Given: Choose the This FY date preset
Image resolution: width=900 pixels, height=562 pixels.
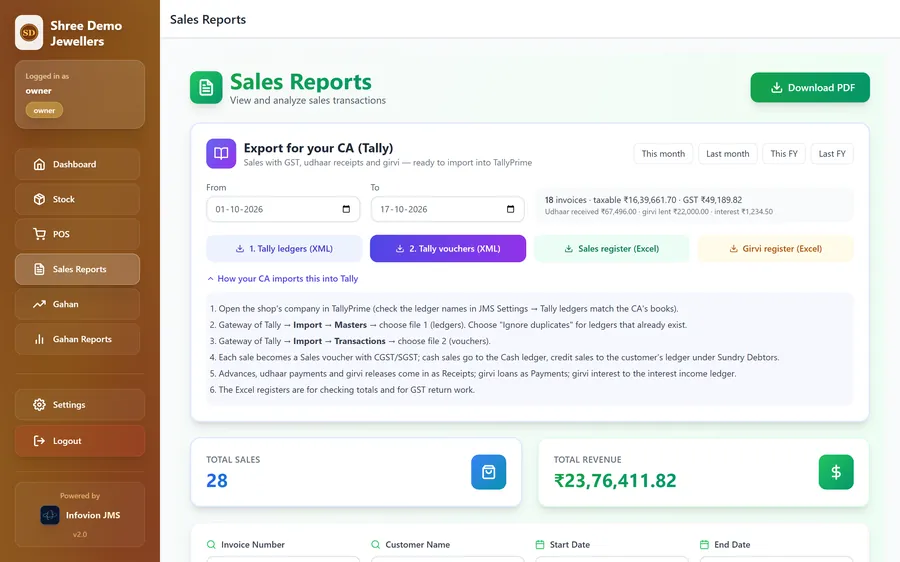Looking at the screenshot, I should pos(783,153).
